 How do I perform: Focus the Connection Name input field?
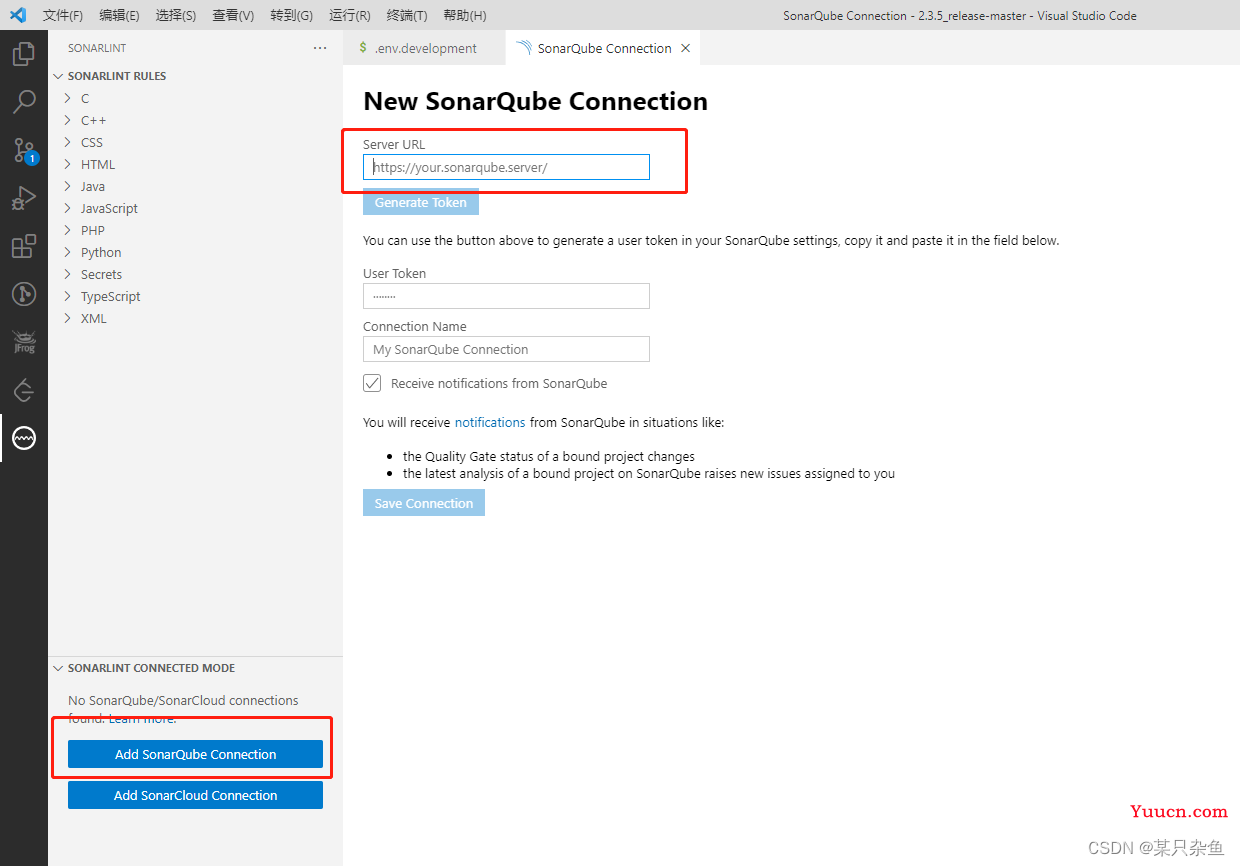point(506,349)
